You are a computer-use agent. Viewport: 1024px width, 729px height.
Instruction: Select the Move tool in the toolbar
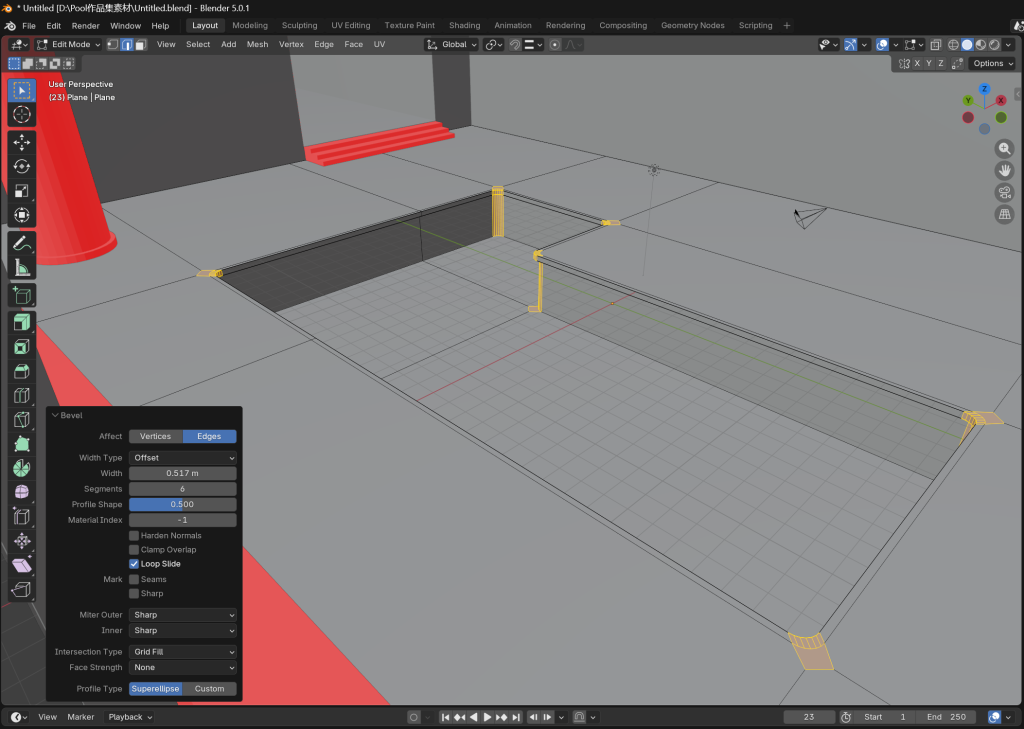click(x=22, y=143)
